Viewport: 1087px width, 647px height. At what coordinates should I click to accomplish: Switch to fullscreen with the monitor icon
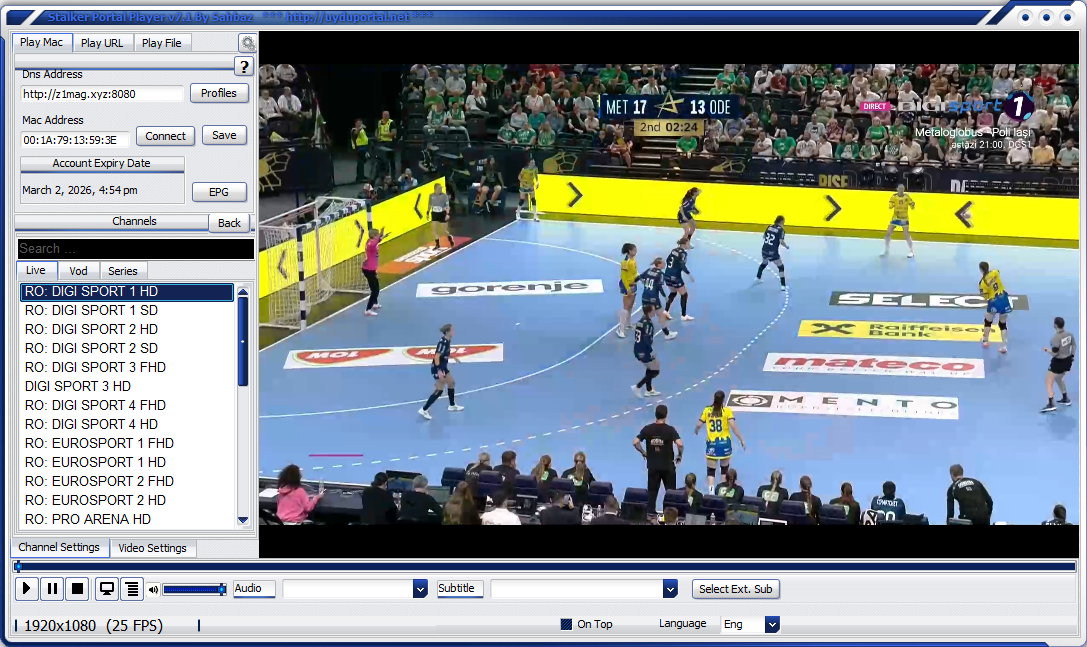(107, 589)
